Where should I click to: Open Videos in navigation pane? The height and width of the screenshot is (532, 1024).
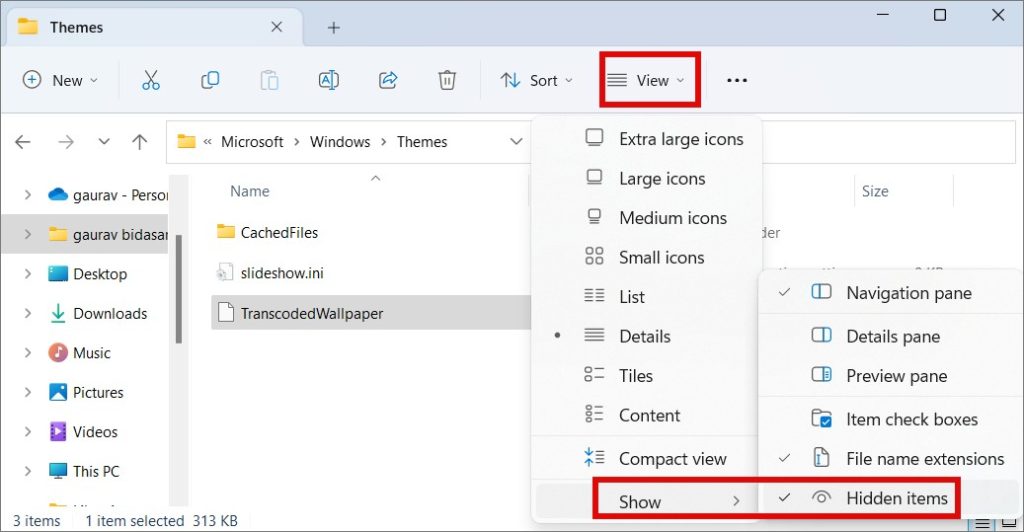point(83,431)
